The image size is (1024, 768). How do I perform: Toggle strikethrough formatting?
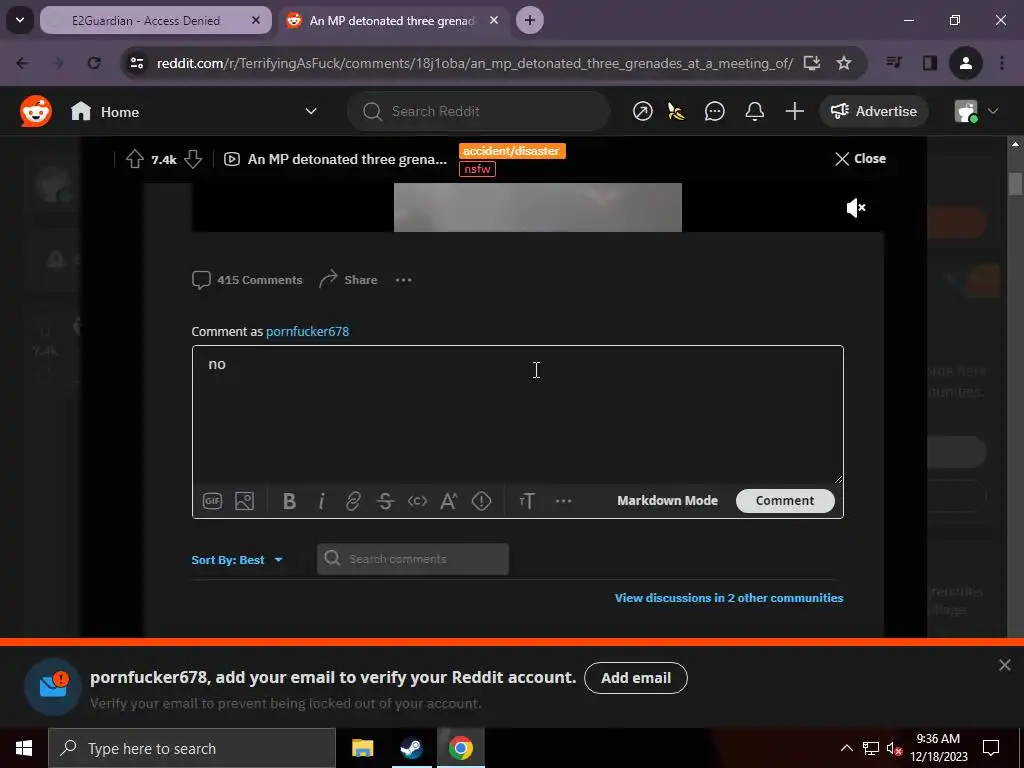pyautogui.click(x=385, y=501)
